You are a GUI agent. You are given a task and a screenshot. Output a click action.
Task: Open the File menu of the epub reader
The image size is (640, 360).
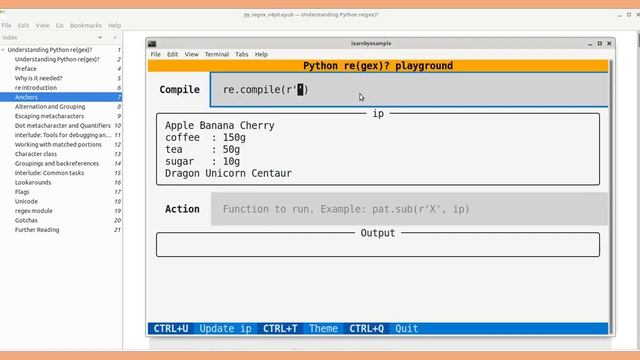[x=7, y=25]
